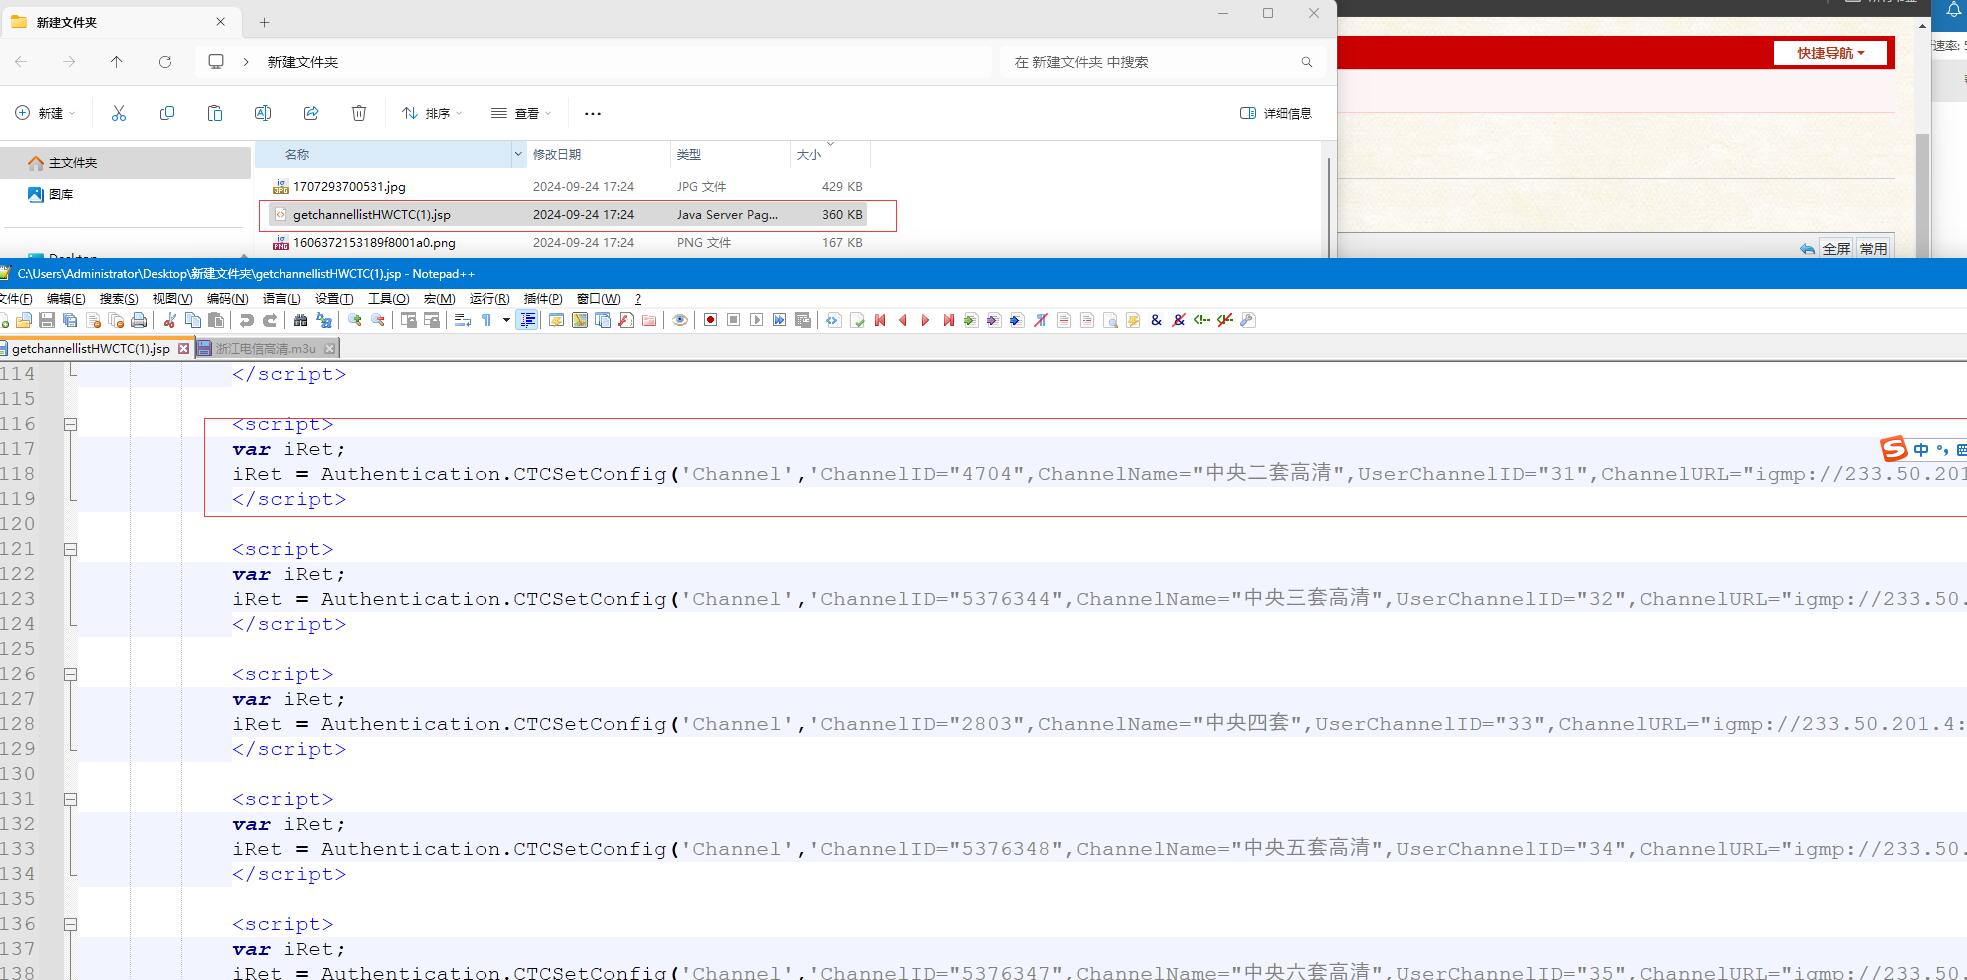The width and height of the screenshot is (1967, 980).
Task: Click Run Macro Multiple Times icon
Action: tap(779, 320)
